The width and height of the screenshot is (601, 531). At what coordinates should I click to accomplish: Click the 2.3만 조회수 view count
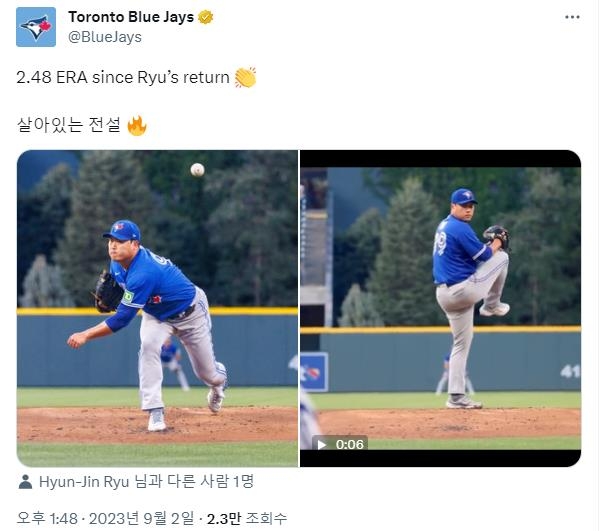tap(247, 518)
